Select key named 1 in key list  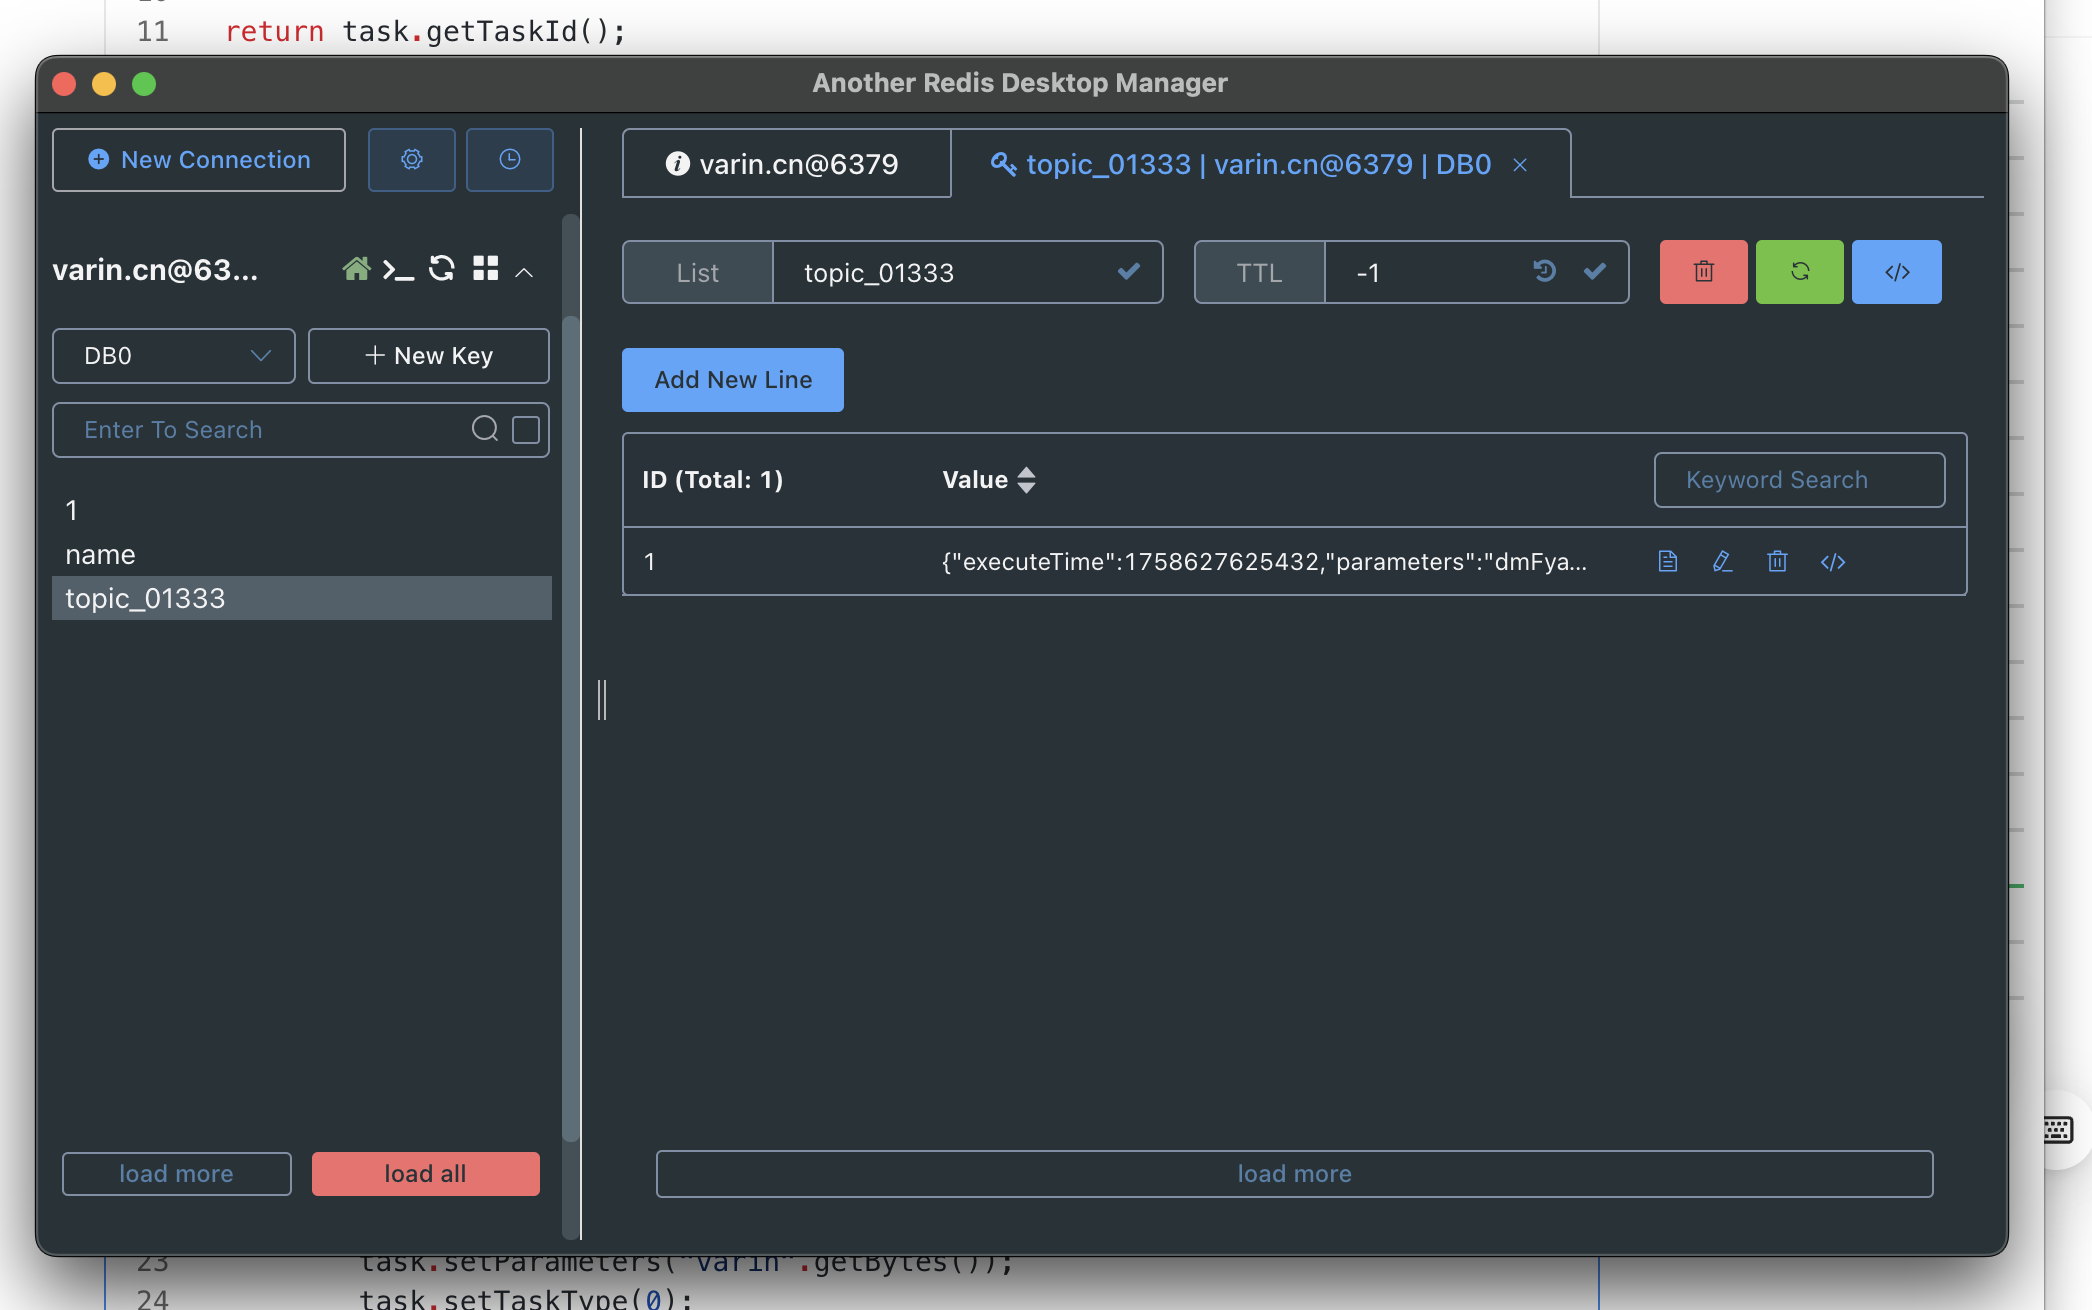point(302,510)
